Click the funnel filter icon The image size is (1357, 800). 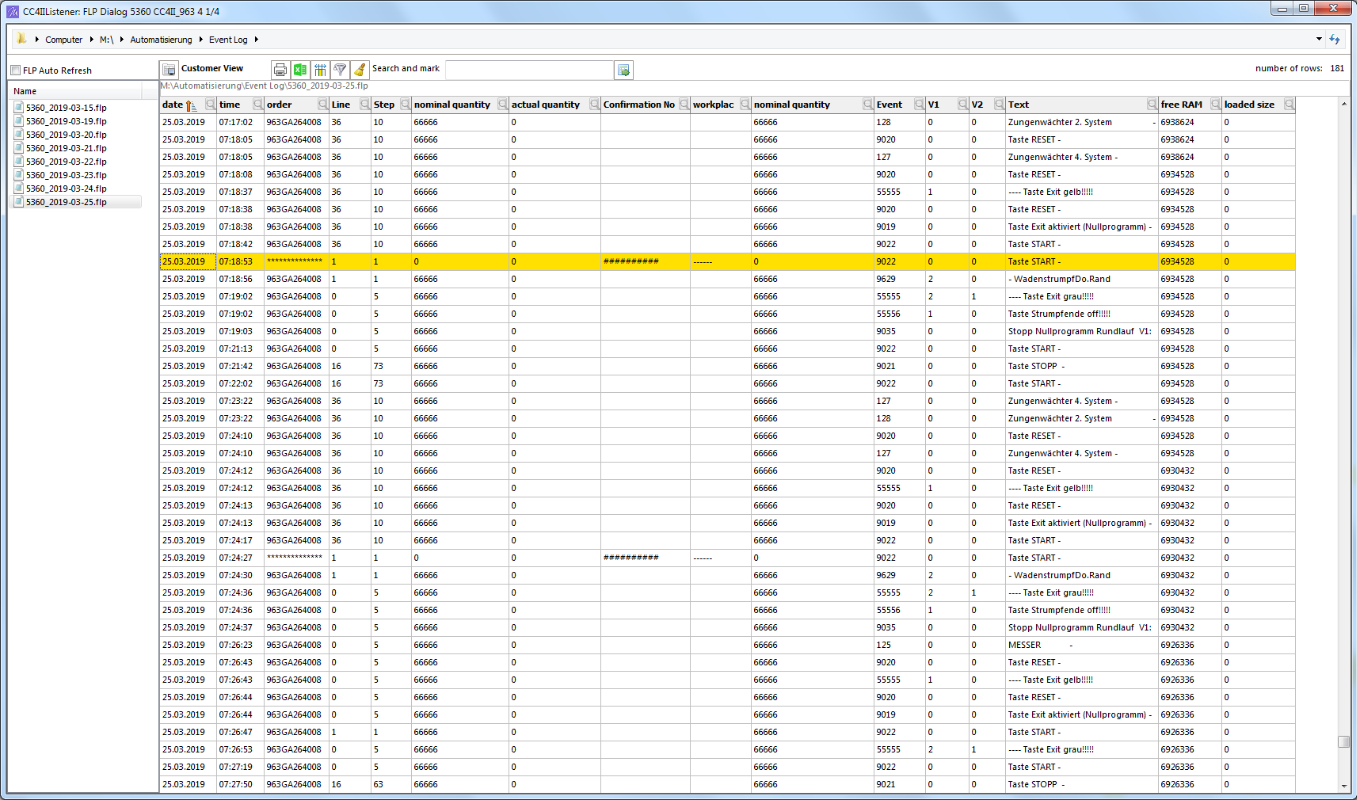[x=340, y=70]
